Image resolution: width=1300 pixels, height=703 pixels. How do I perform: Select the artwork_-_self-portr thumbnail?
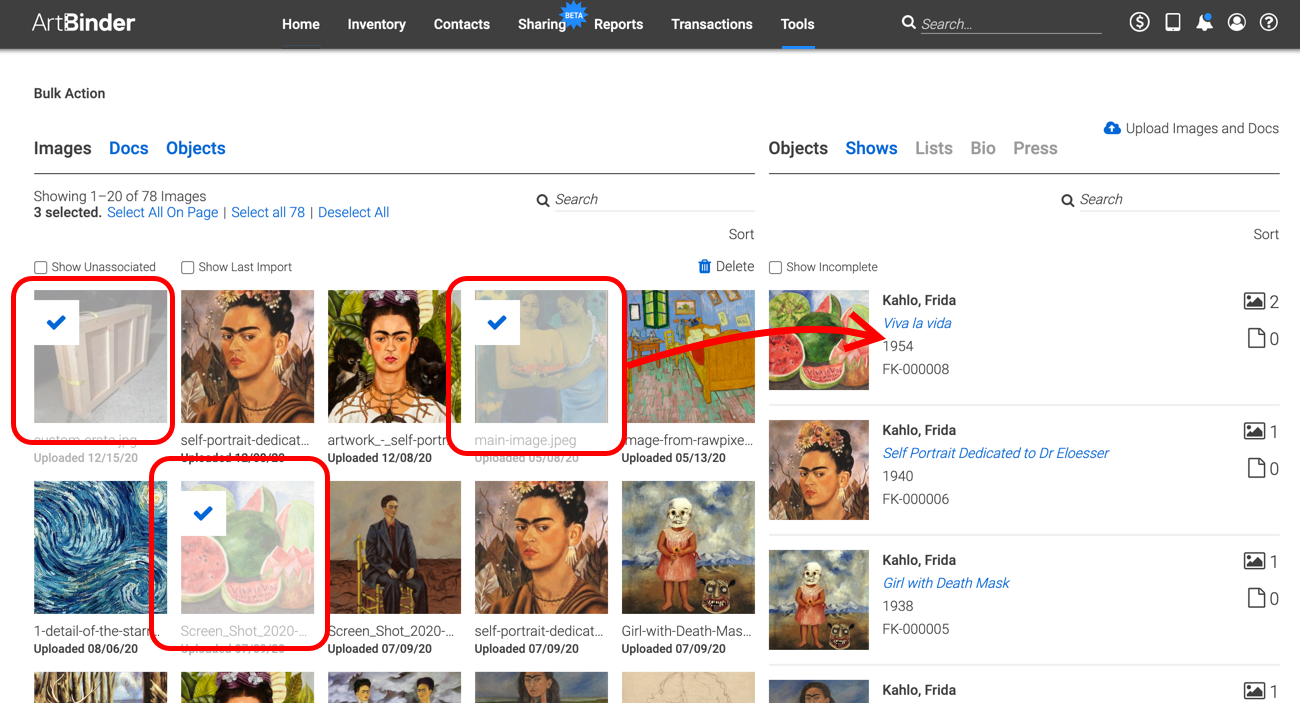394,356
